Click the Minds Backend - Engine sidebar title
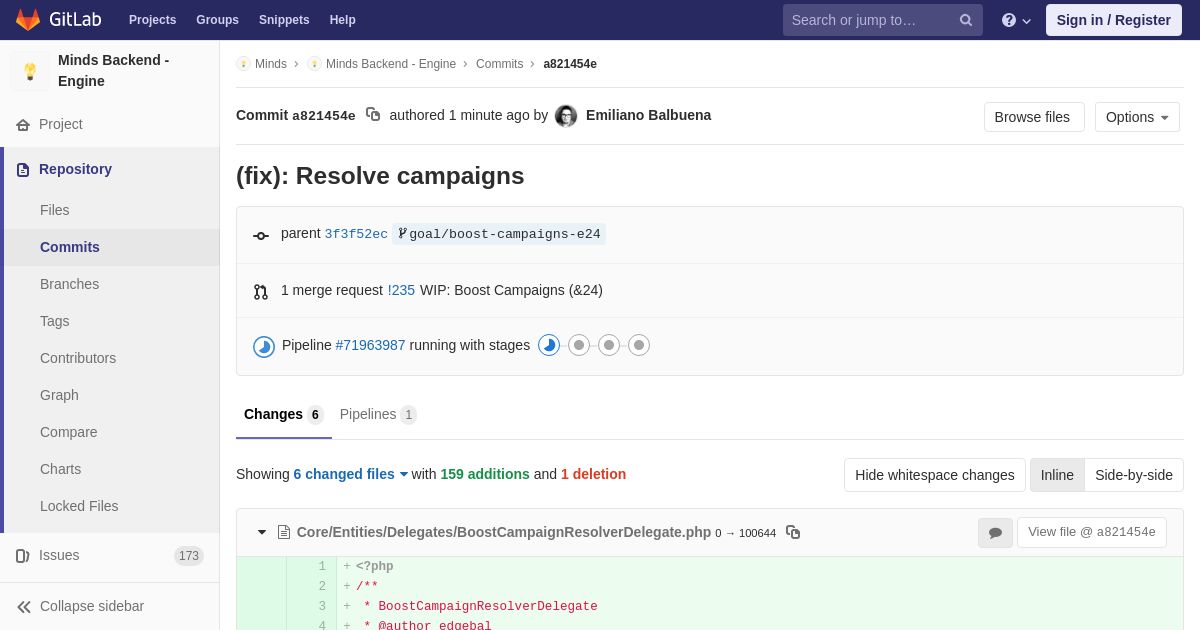The width and height of the screenshot is (1200, 630). [x=114, y=71]
